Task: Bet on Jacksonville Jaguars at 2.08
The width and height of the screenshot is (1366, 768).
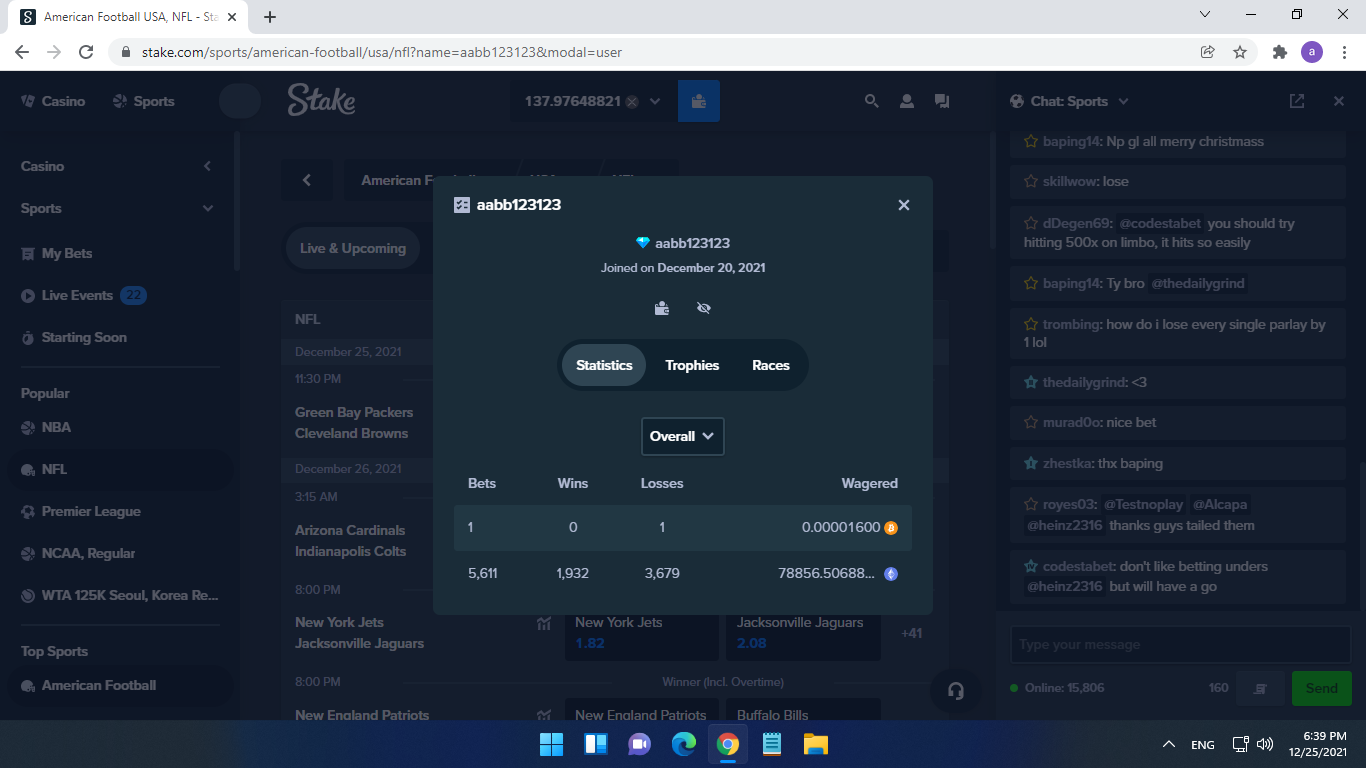Action: click(x=803, y=633)
